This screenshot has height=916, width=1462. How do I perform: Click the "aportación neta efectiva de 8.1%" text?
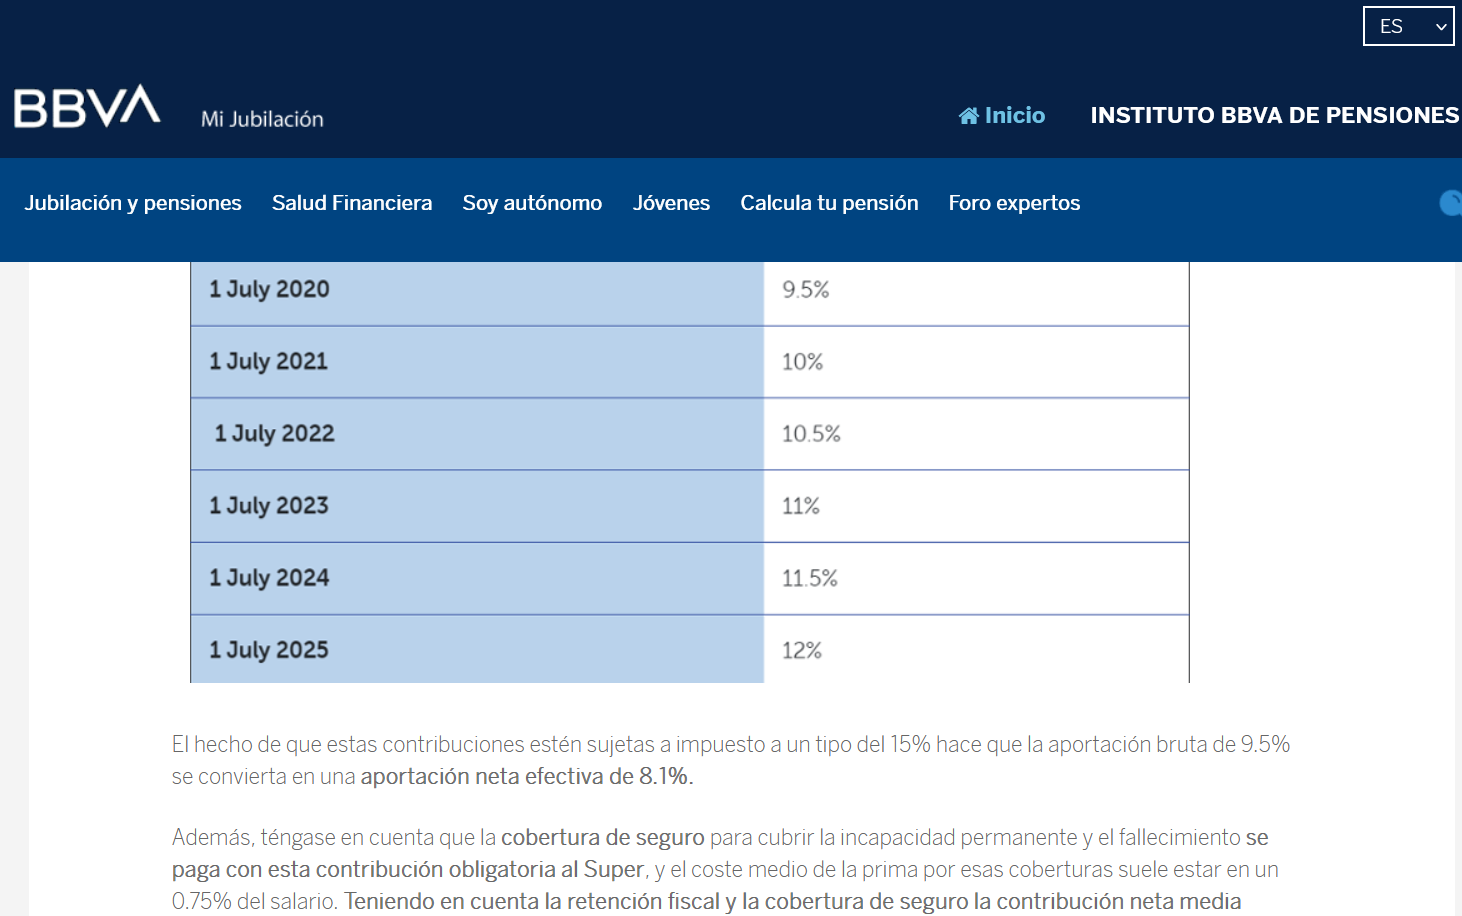pos(526,777)
